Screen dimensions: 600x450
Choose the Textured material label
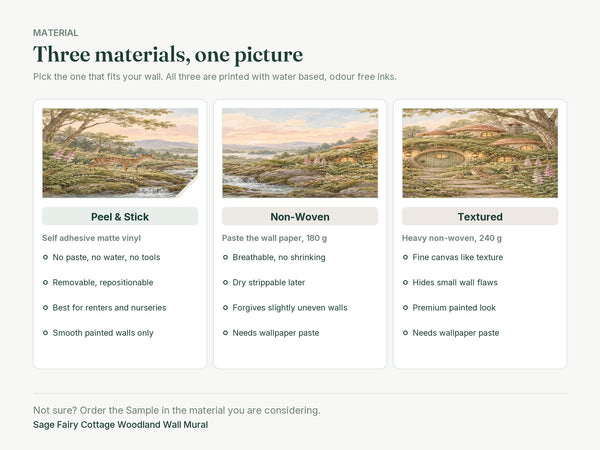(x=480, y=217)
